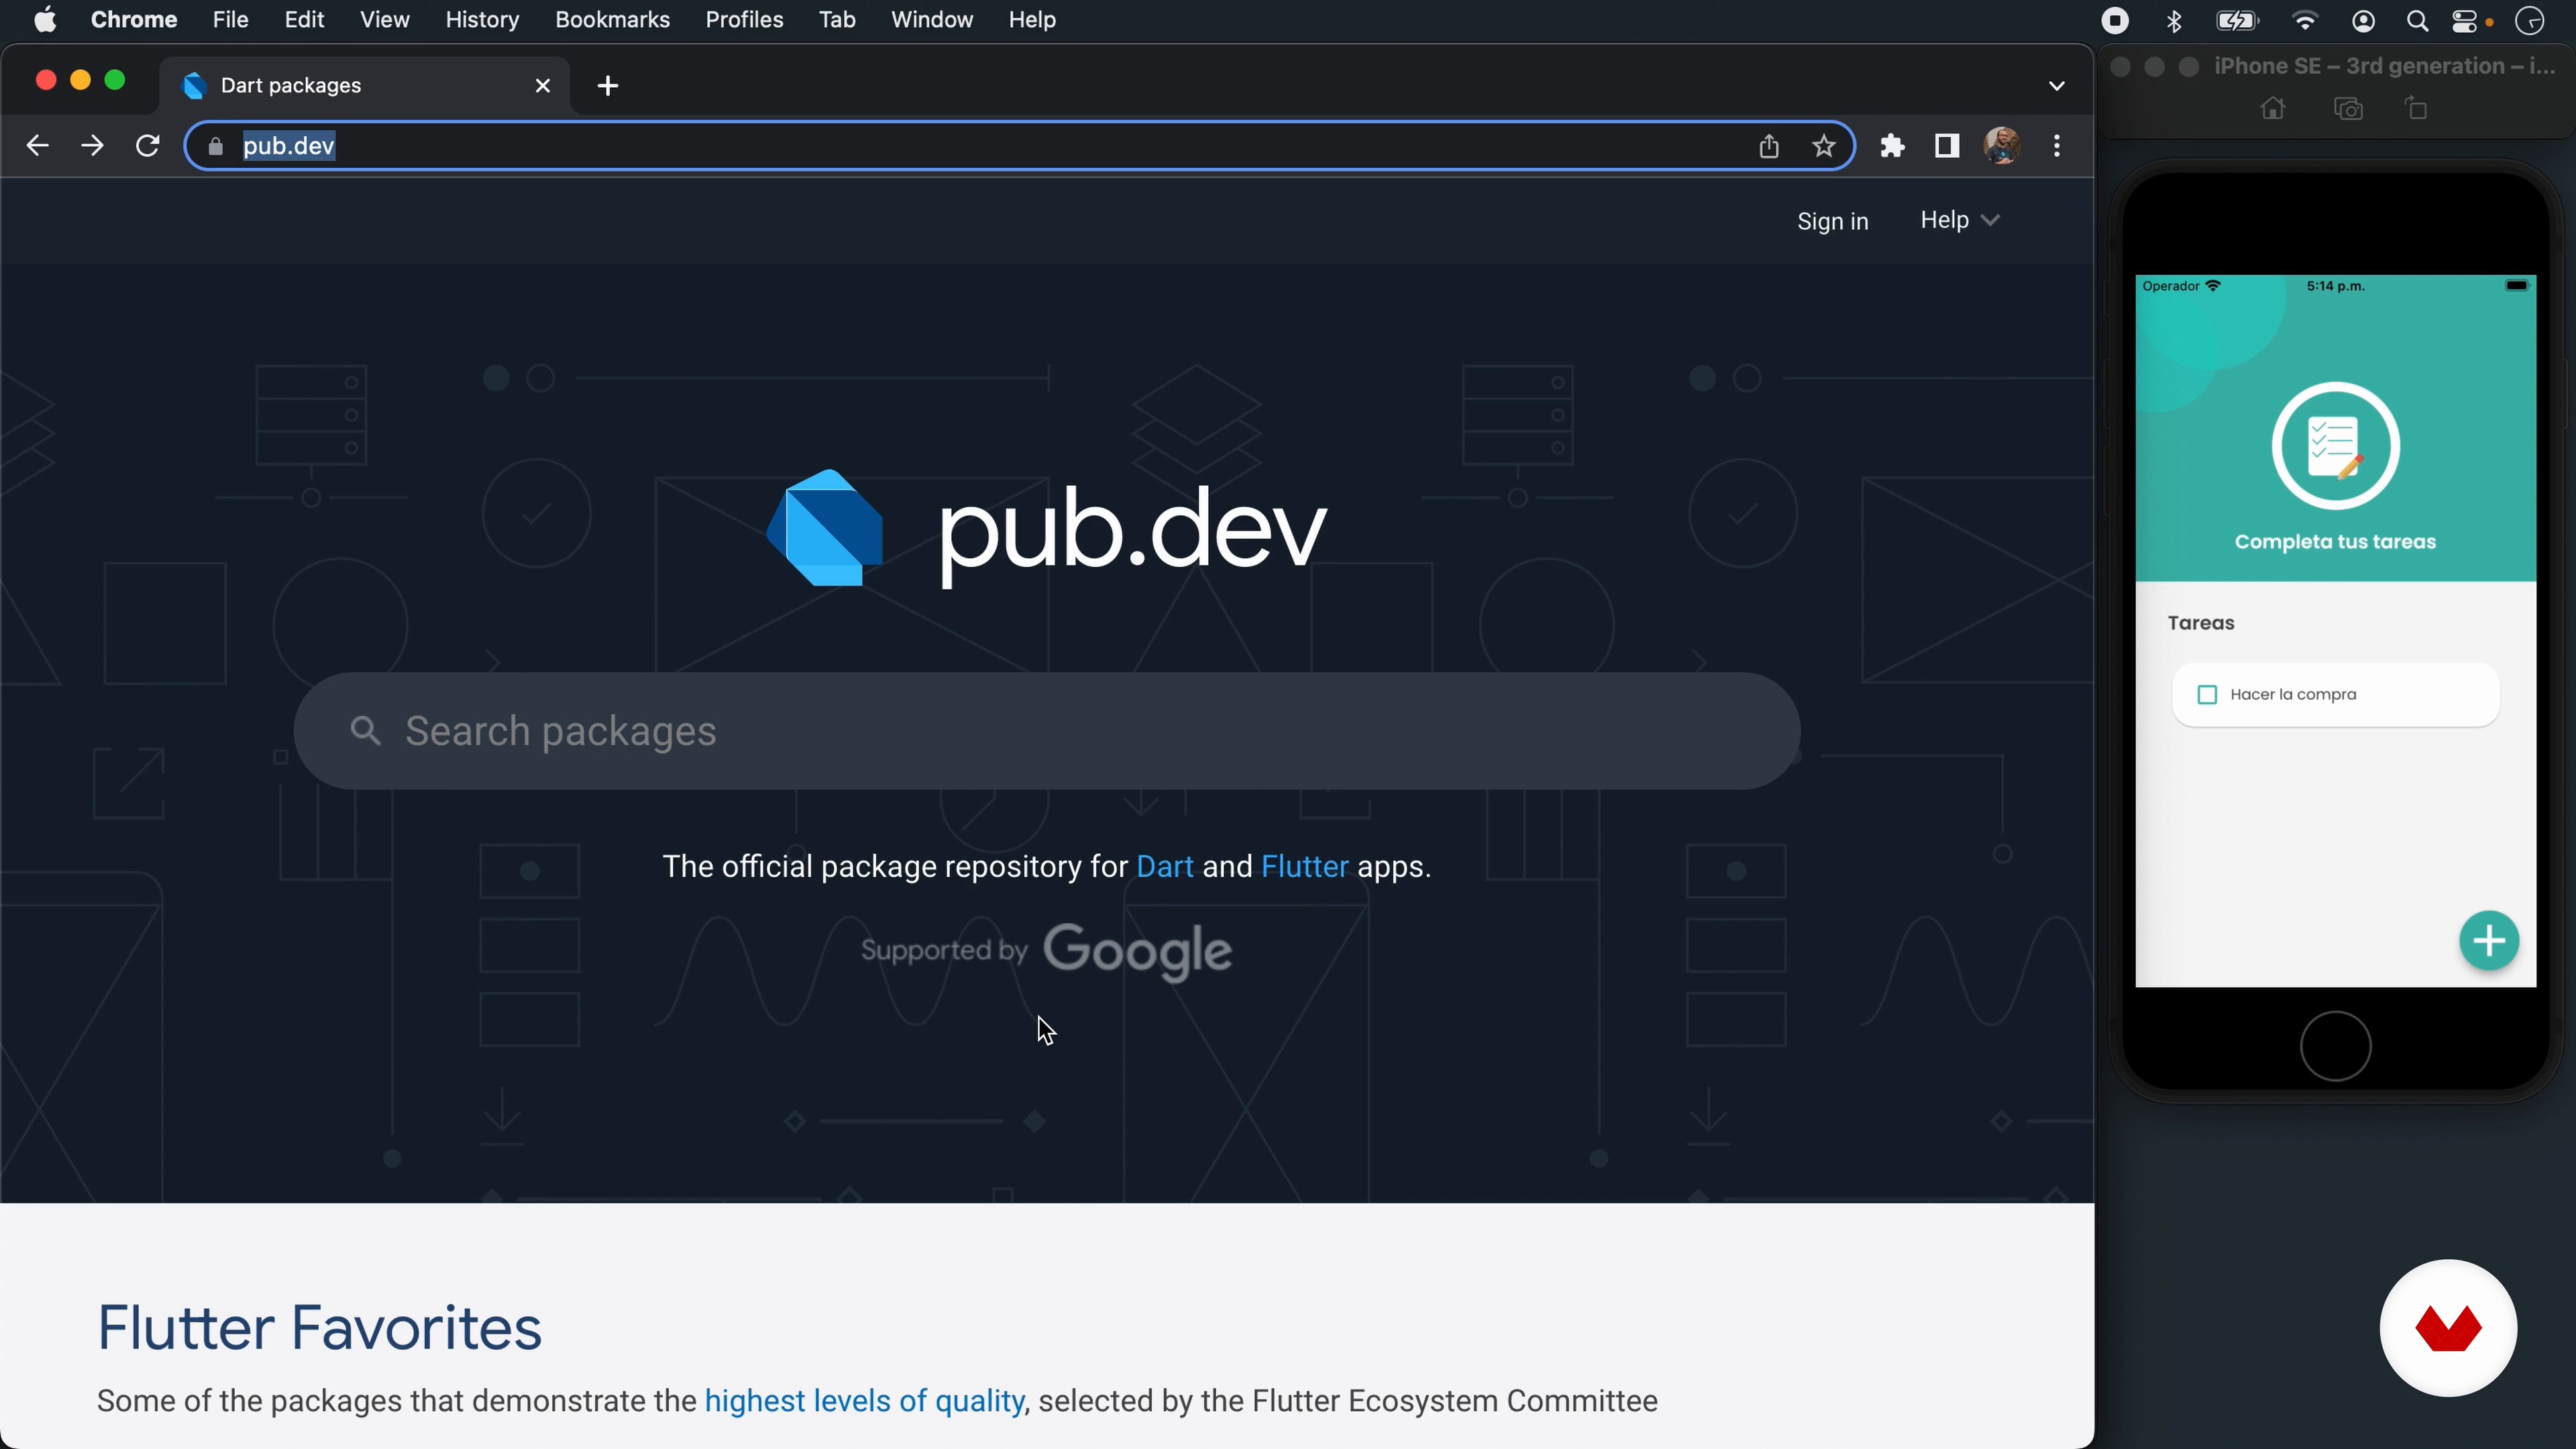Expand the Help dropdown on pub.dev
This screenshot has height=1449, width=2576.
pyautogui.click(x=1959, y=220)
